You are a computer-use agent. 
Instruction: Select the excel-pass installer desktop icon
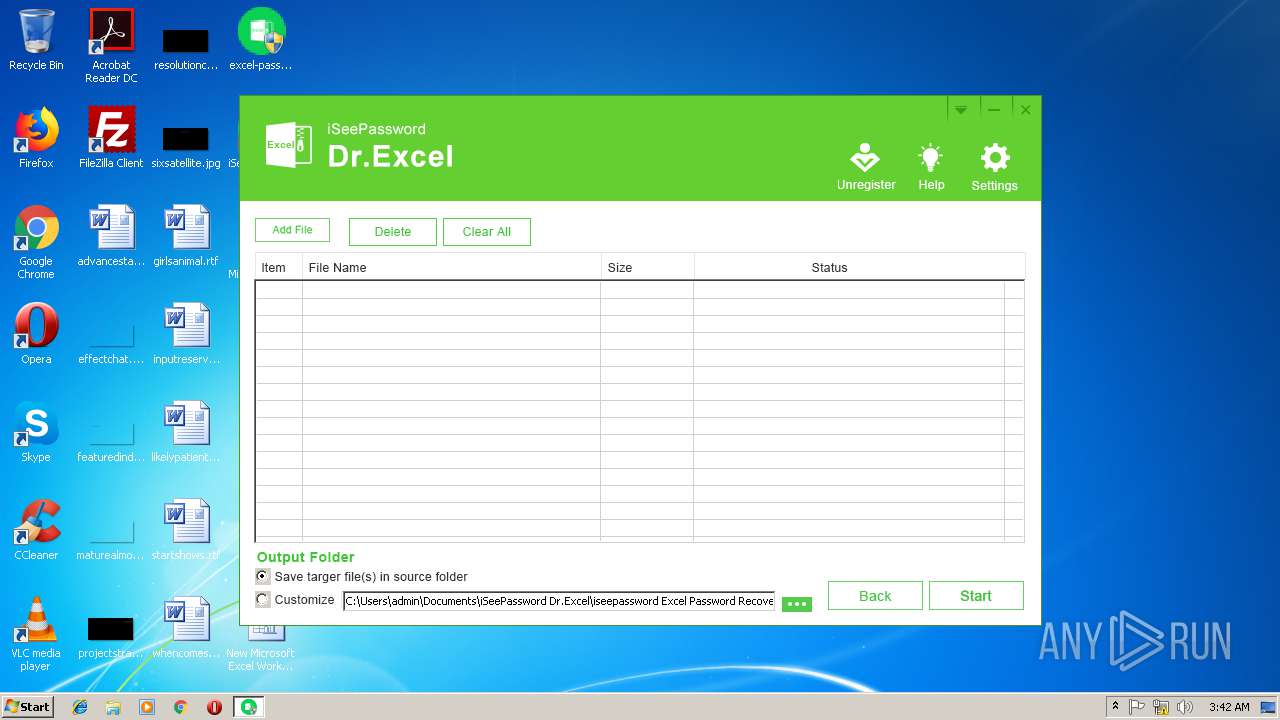(261, 41)
